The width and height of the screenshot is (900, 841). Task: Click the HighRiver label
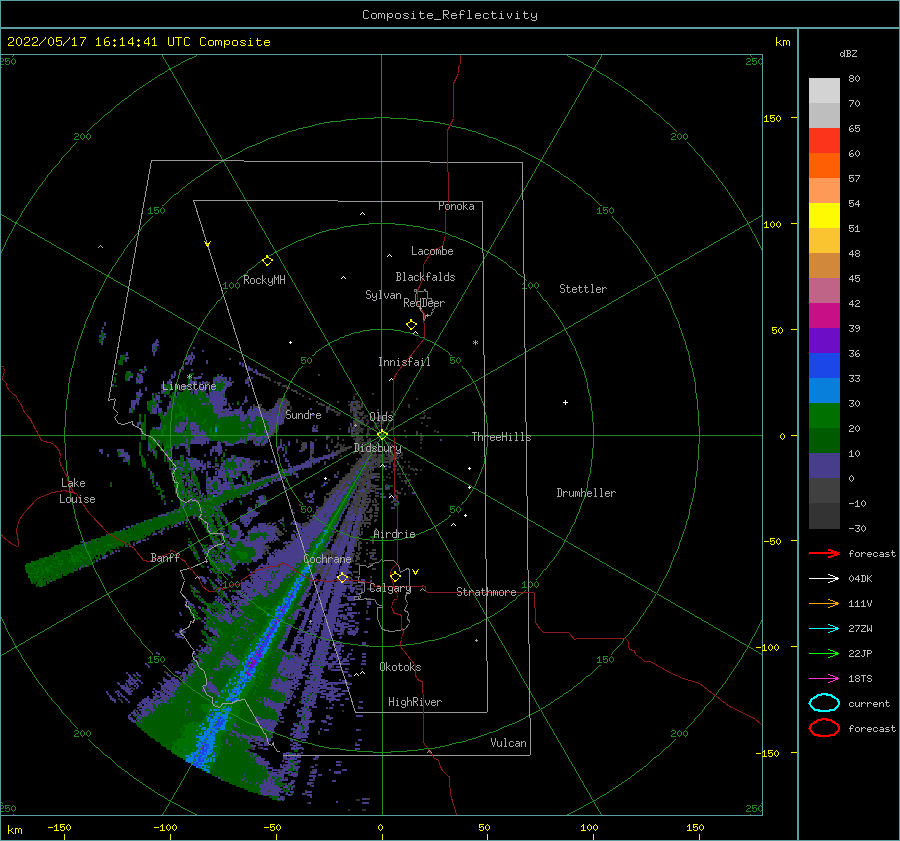pyautogui.click(x=415, y=702)
